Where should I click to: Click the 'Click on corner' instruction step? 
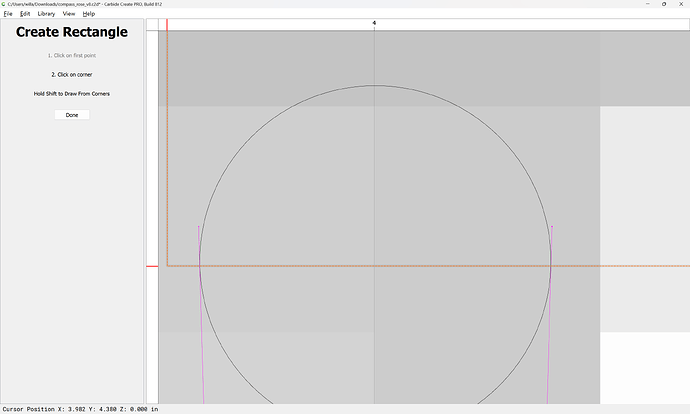pyautogui.click(x=72, y=74)
